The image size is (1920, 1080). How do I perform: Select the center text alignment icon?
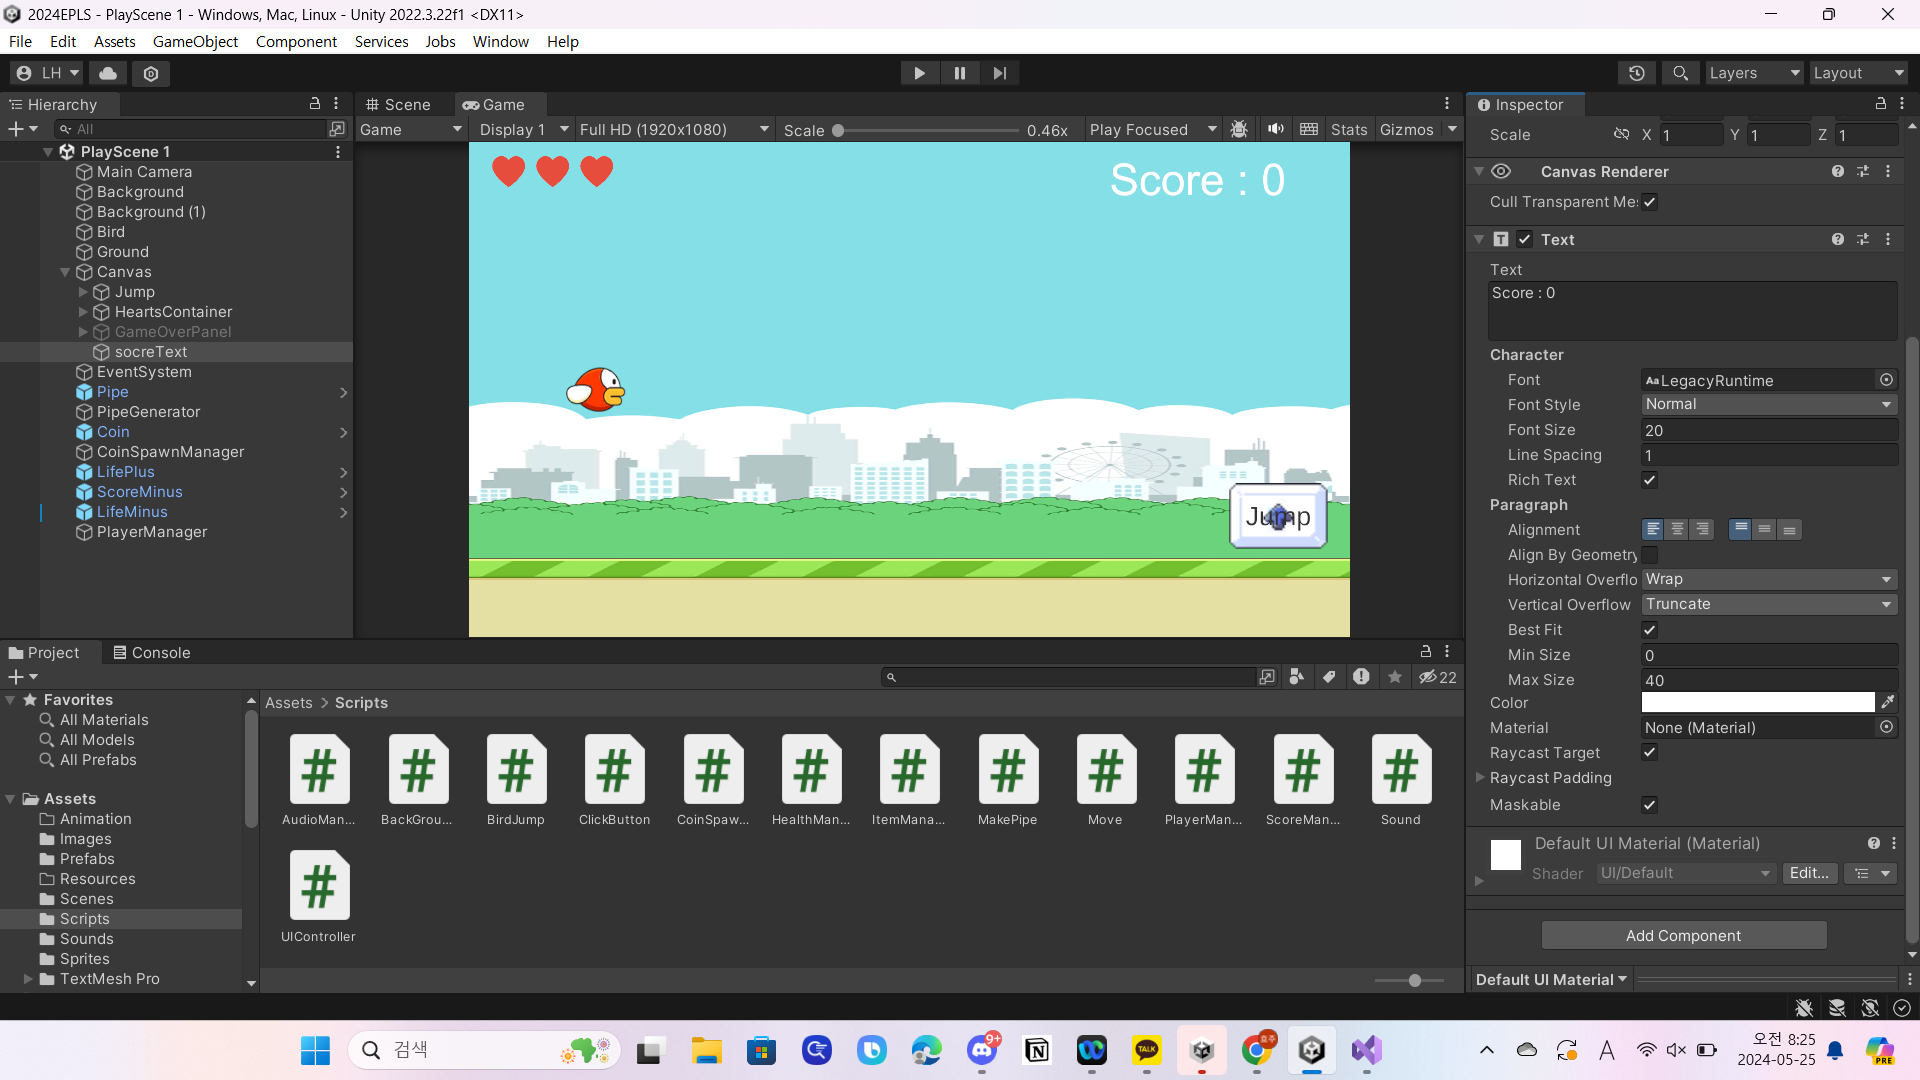point(1677,529)
